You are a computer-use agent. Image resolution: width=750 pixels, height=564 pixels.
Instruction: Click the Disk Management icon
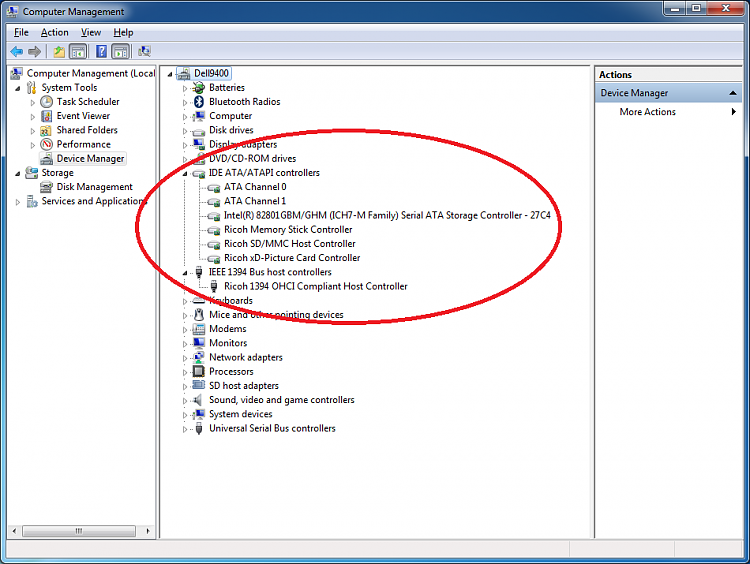pyautogui.click(x=46, y=187)
